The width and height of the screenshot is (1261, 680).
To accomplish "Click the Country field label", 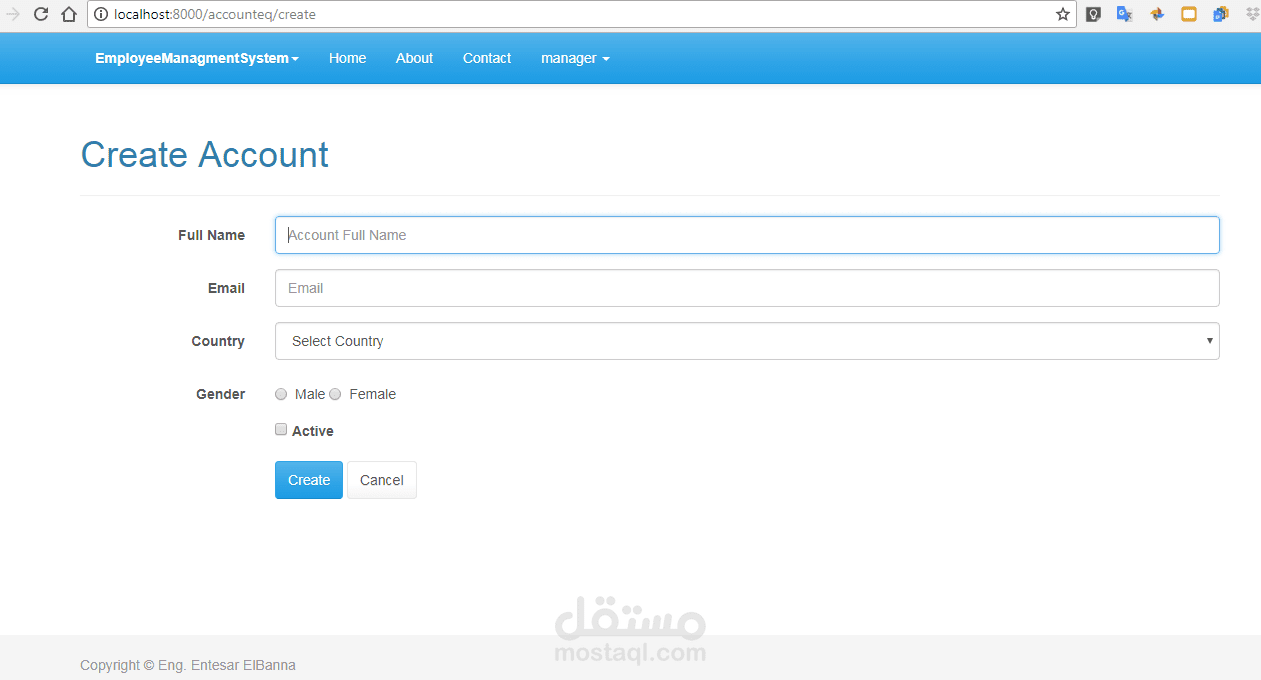I will pos(218,341).
